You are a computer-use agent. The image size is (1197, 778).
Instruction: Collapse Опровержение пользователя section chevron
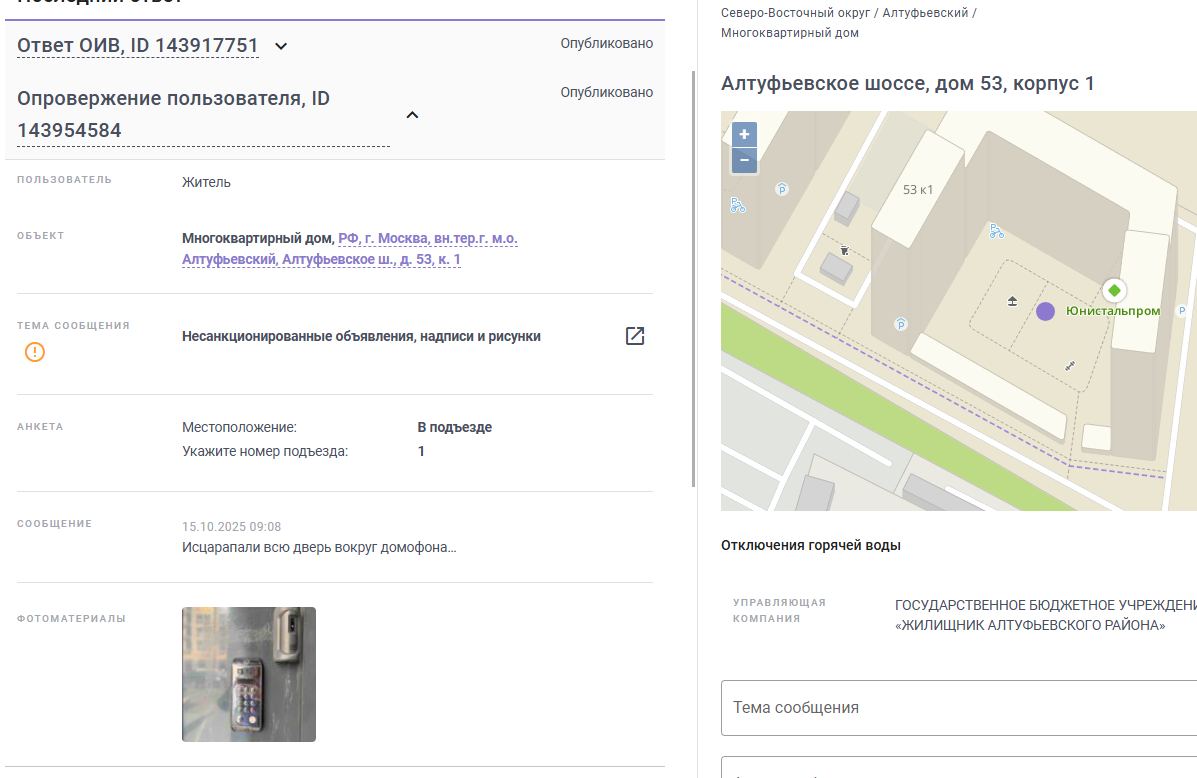point(412,115)
